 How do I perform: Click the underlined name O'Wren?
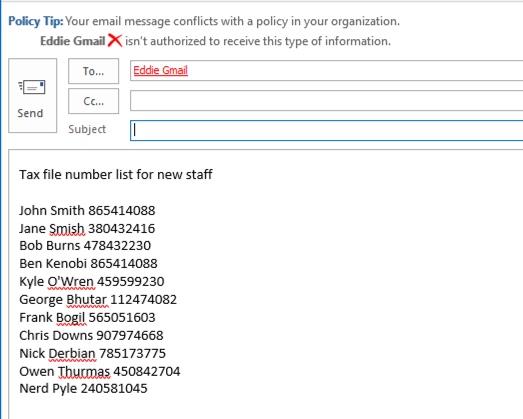(71, 282)
